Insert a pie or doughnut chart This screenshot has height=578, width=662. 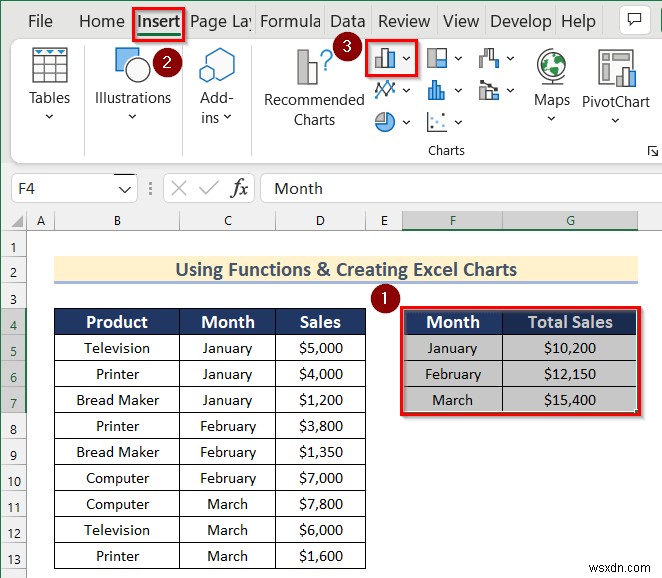(x=385, y=122)
